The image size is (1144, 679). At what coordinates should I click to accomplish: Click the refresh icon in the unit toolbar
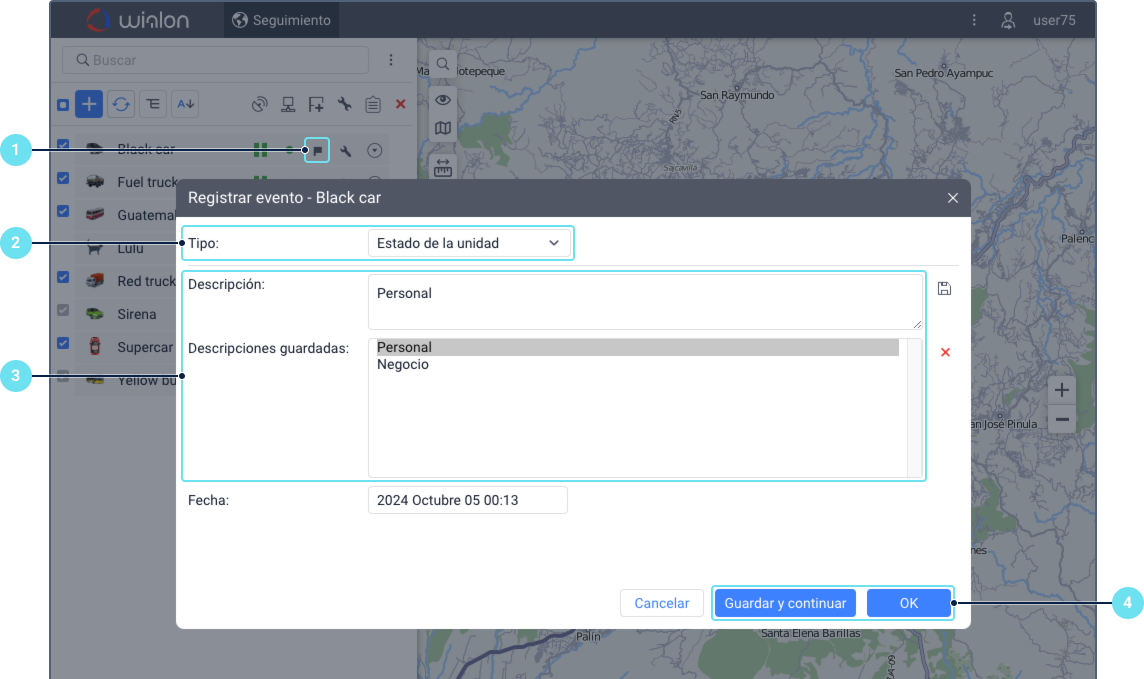121,104
